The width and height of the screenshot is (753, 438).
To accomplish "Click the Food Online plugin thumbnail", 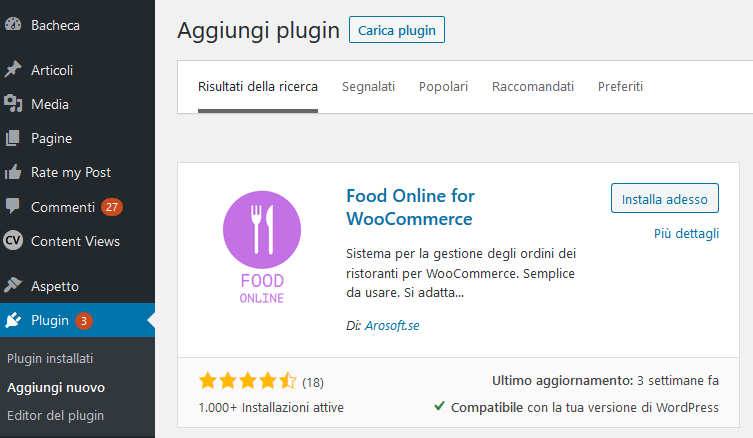I will (262, 247).
